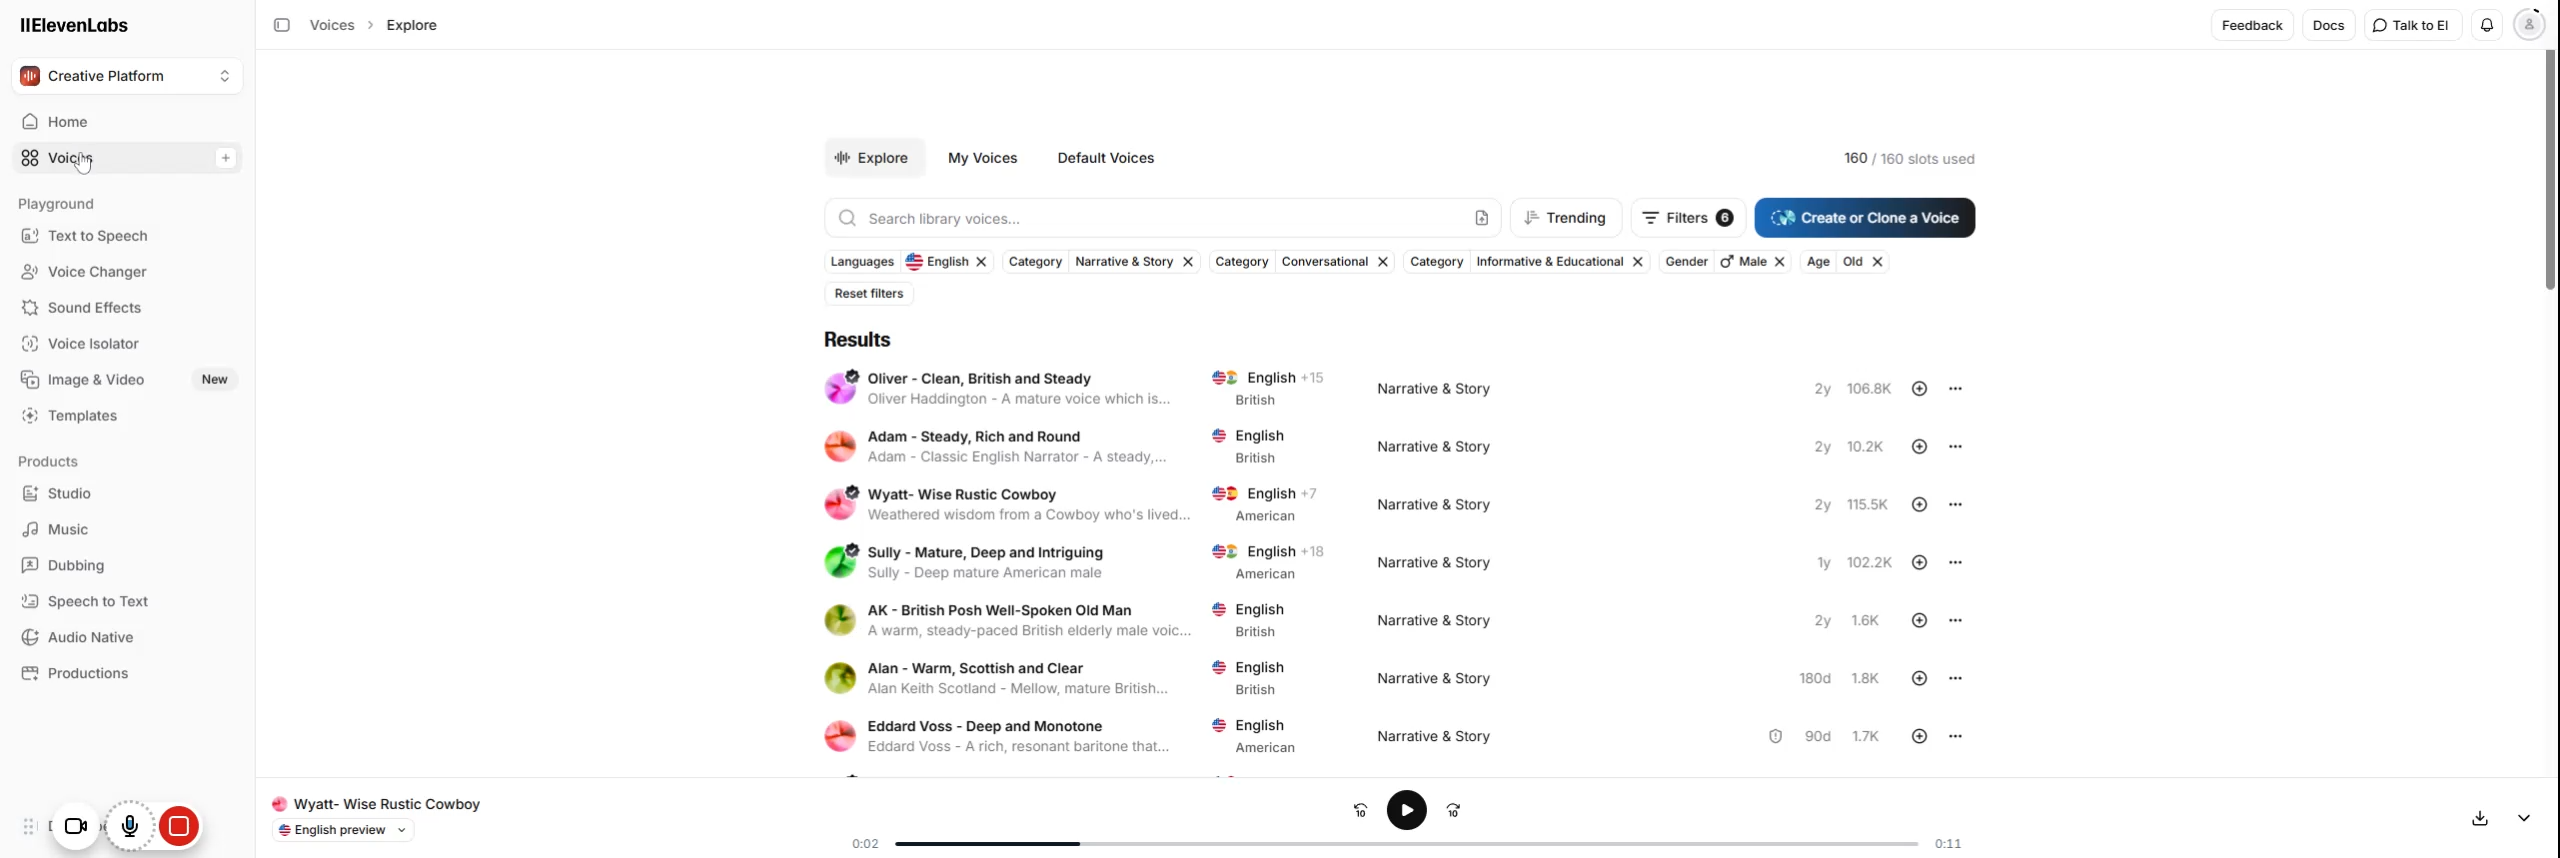
Task: Open the Trending sort dropdown
Action: pos(1565,218)
